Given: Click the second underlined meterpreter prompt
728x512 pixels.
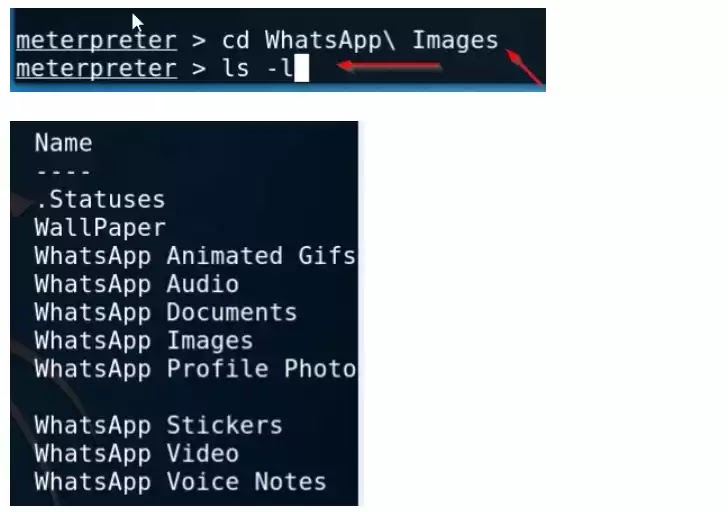Looking at the screenshot, I should [96, 69].
